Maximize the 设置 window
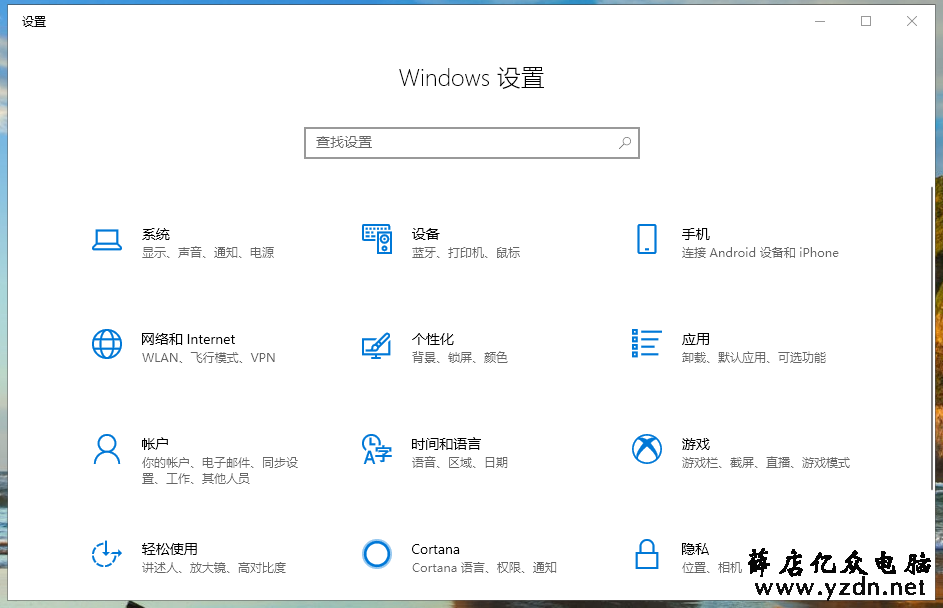943x608 pixels. click(x=866, y=22)
